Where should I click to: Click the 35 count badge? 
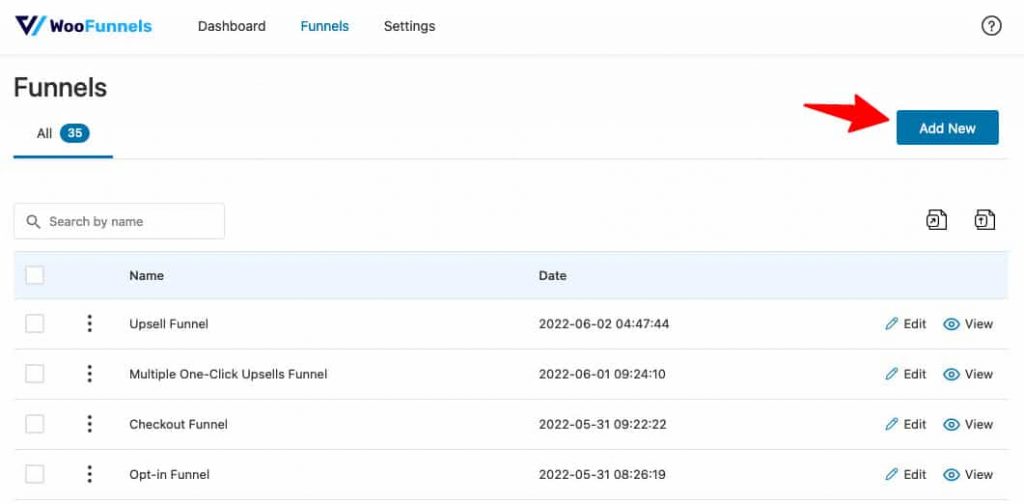(74, 133)
